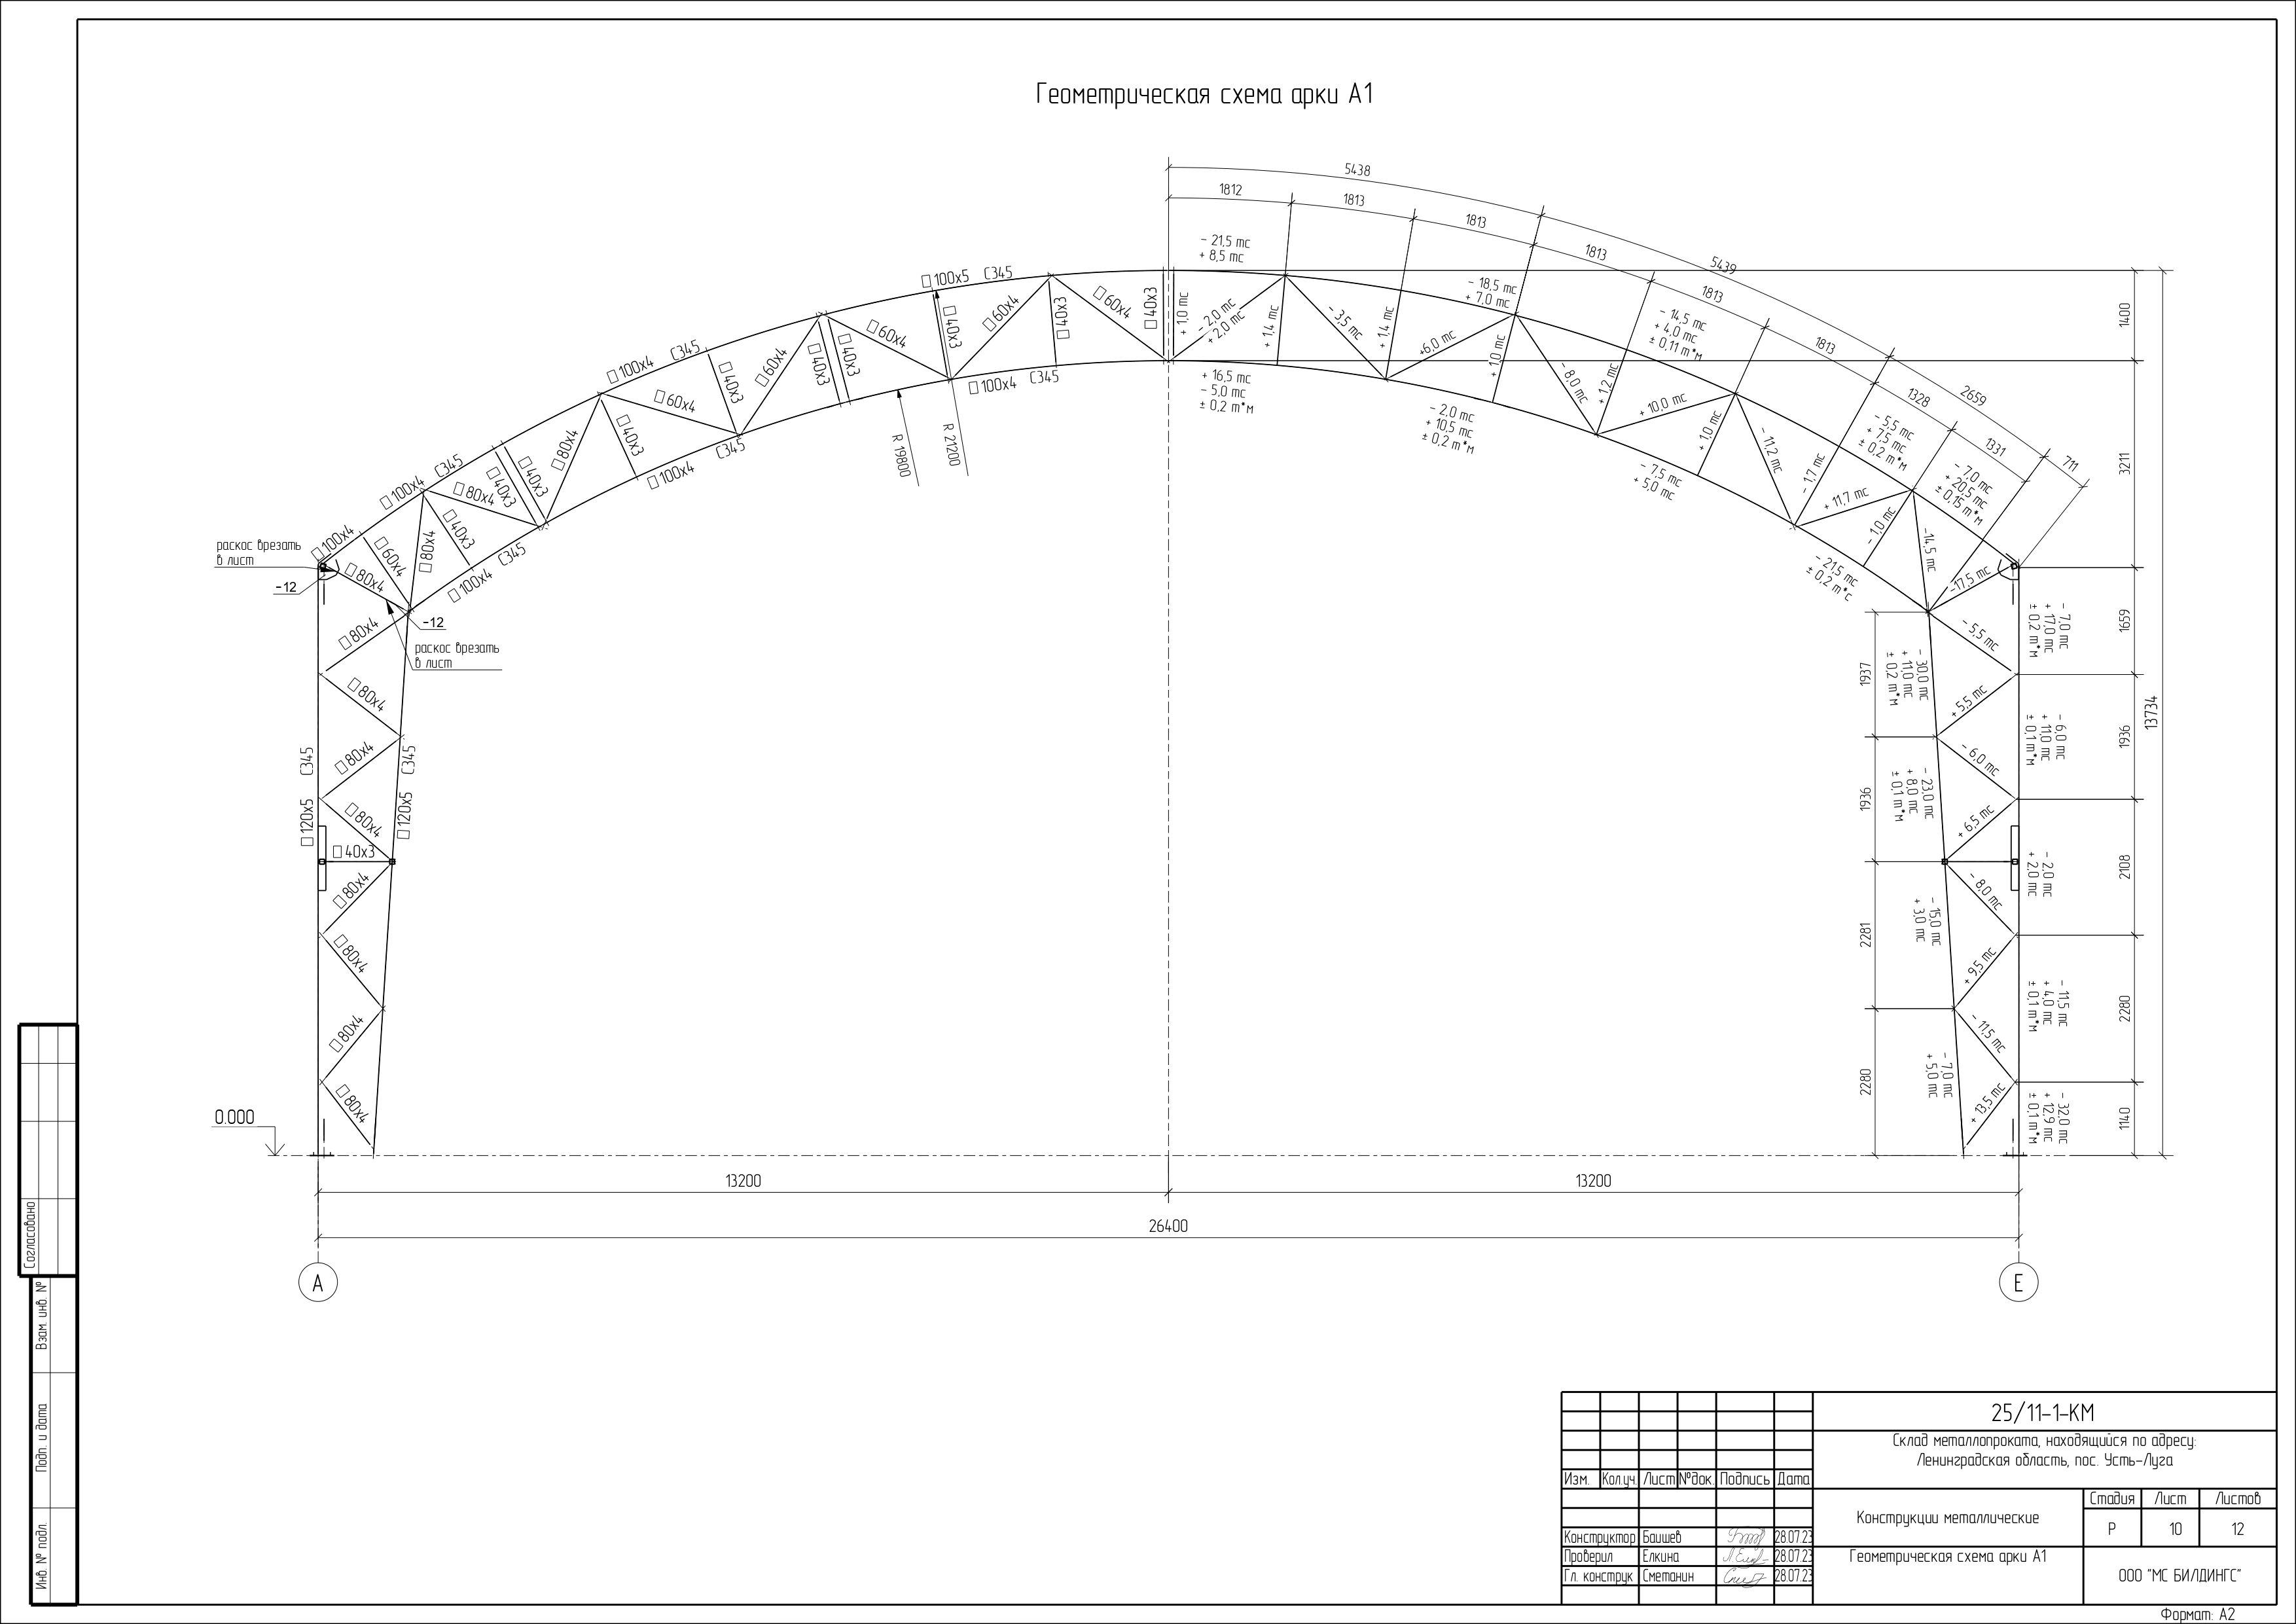Viewport: 2296px width, 1624px height.
Task: Click the left half-span dimension 13200
Action: [743, 1181]
